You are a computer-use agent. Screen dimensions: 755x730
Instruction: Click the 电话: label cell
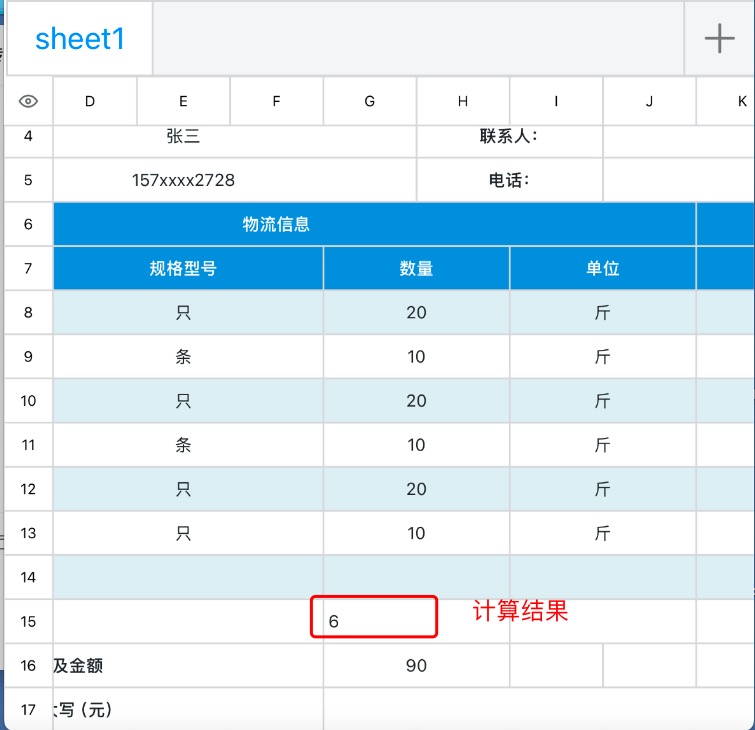pyautogui.click(x=510, y=180)
